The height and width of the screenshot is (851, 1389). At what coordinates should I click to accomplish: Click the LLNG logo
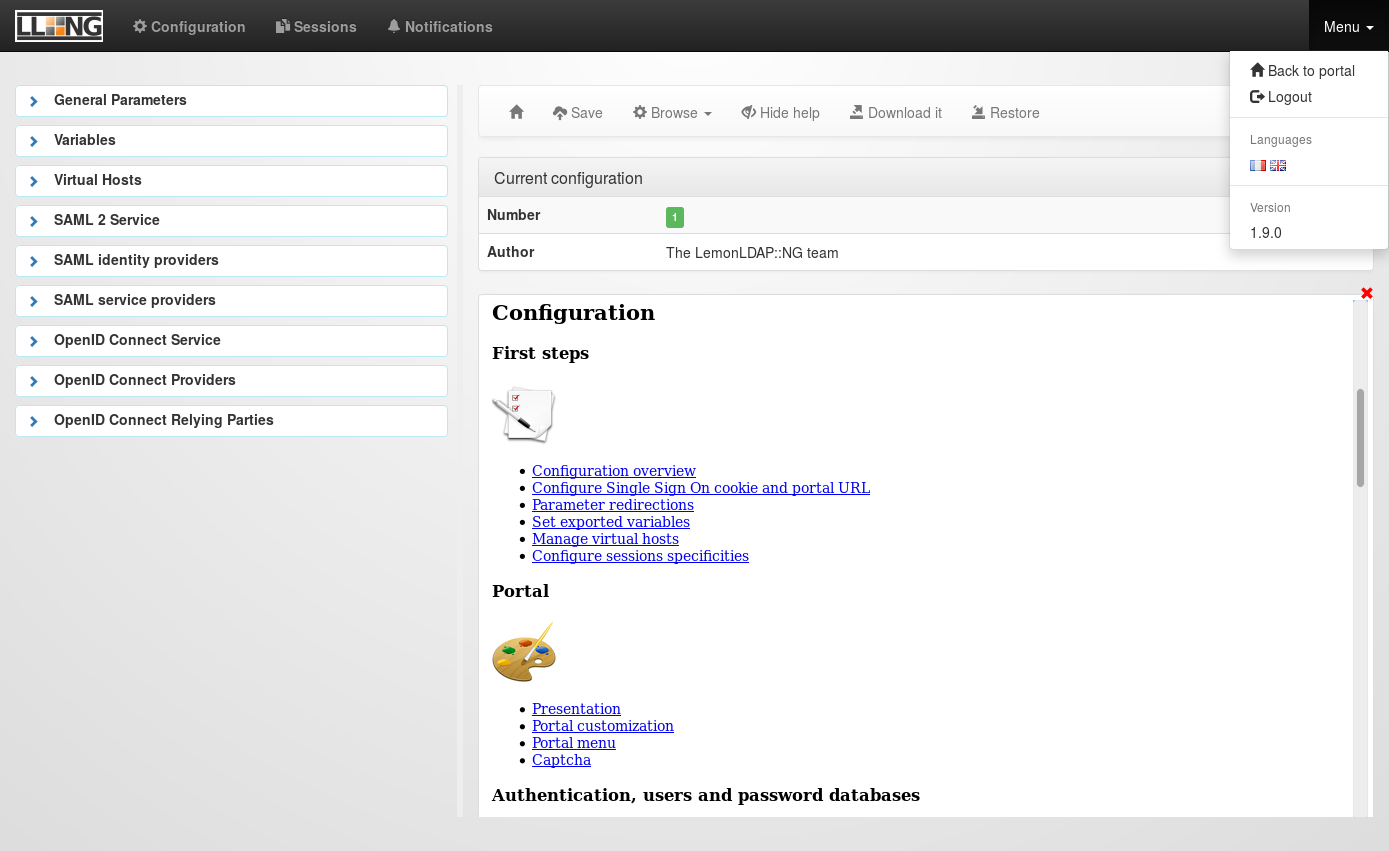[x=59, y=26]
